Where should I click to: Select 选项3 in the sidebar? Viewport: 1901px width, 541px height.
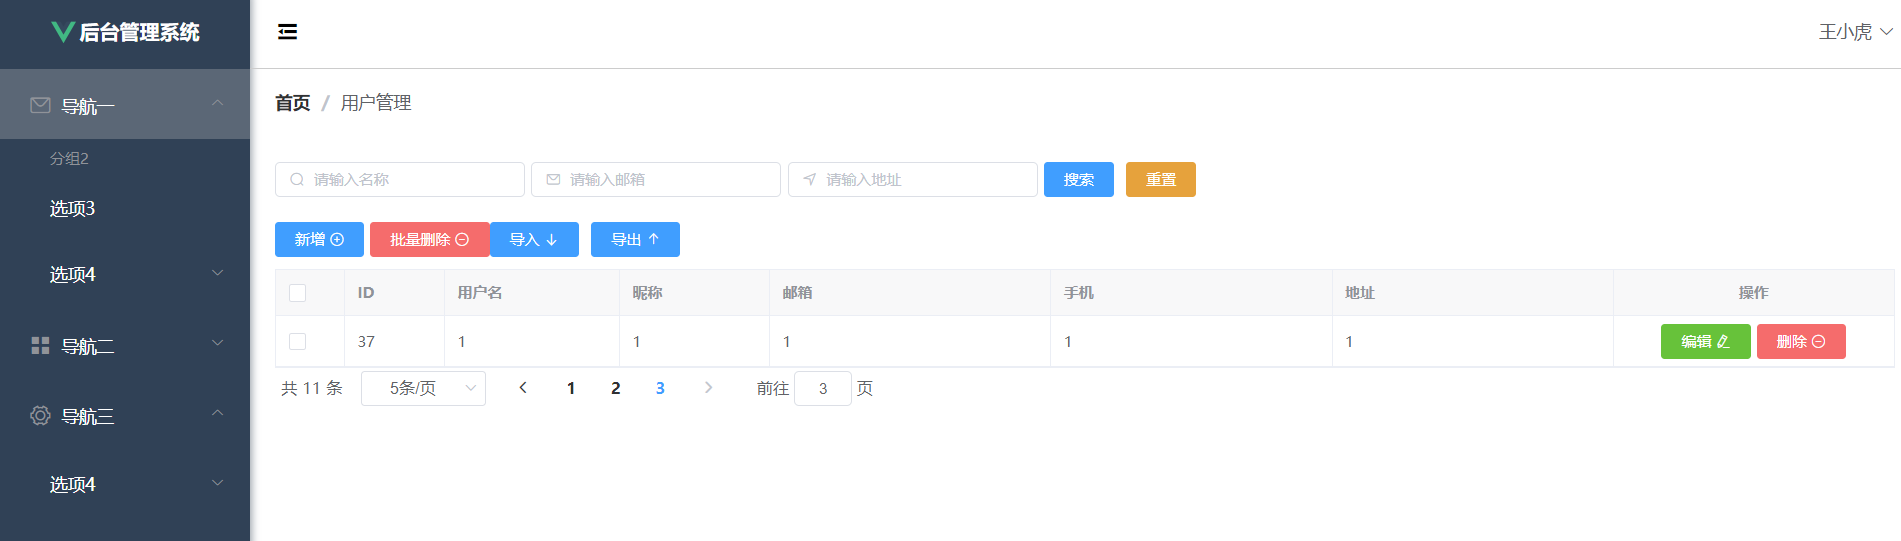(x=73, y=209)
